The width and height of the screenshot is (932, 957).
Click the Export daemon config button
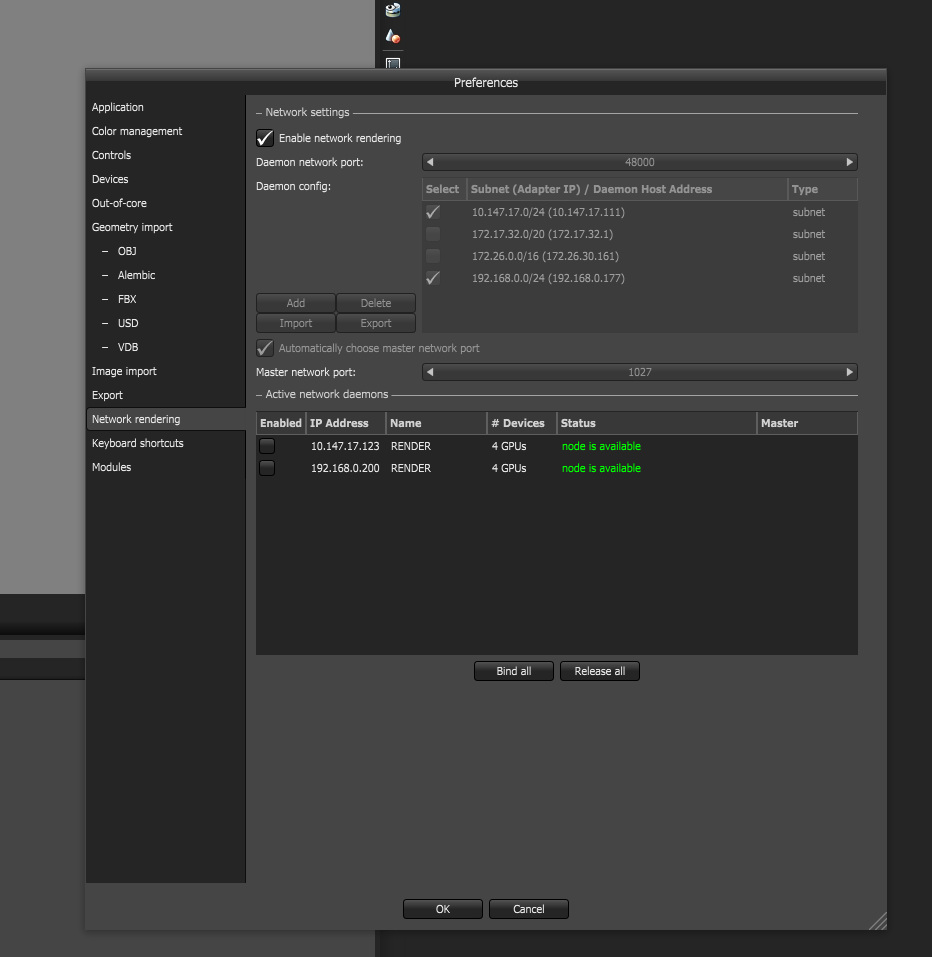pos(375,323)
